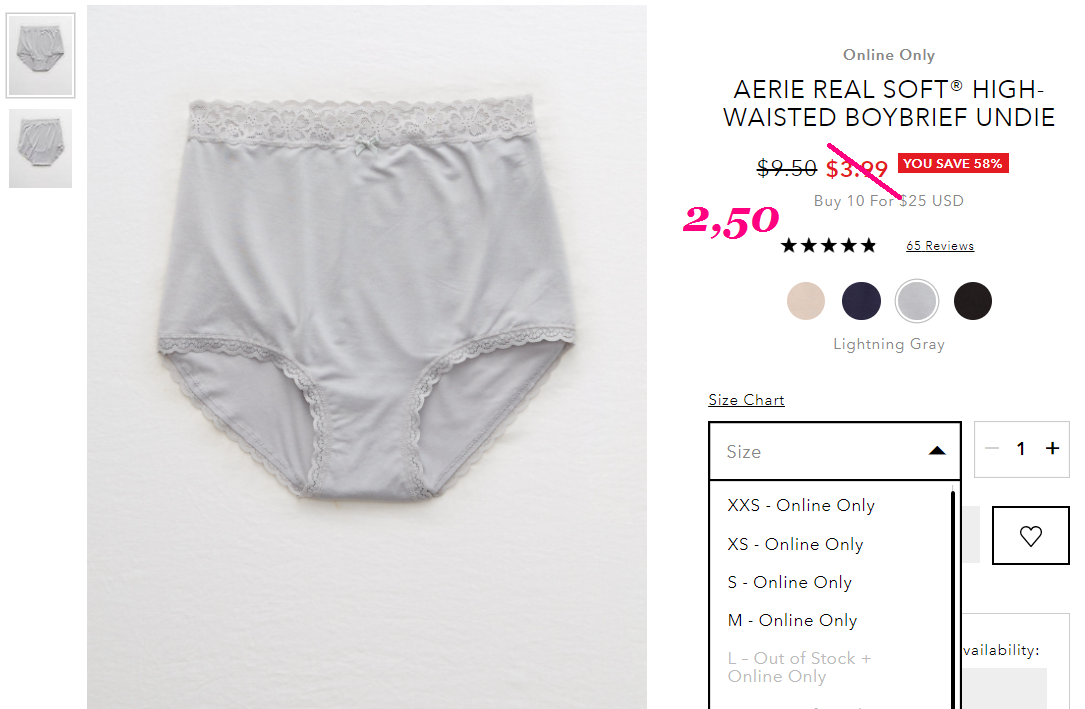Viewport: 1085px width, 709px height.
Task: Select the Lightning Gray color swatch
Action: [917, 301]
